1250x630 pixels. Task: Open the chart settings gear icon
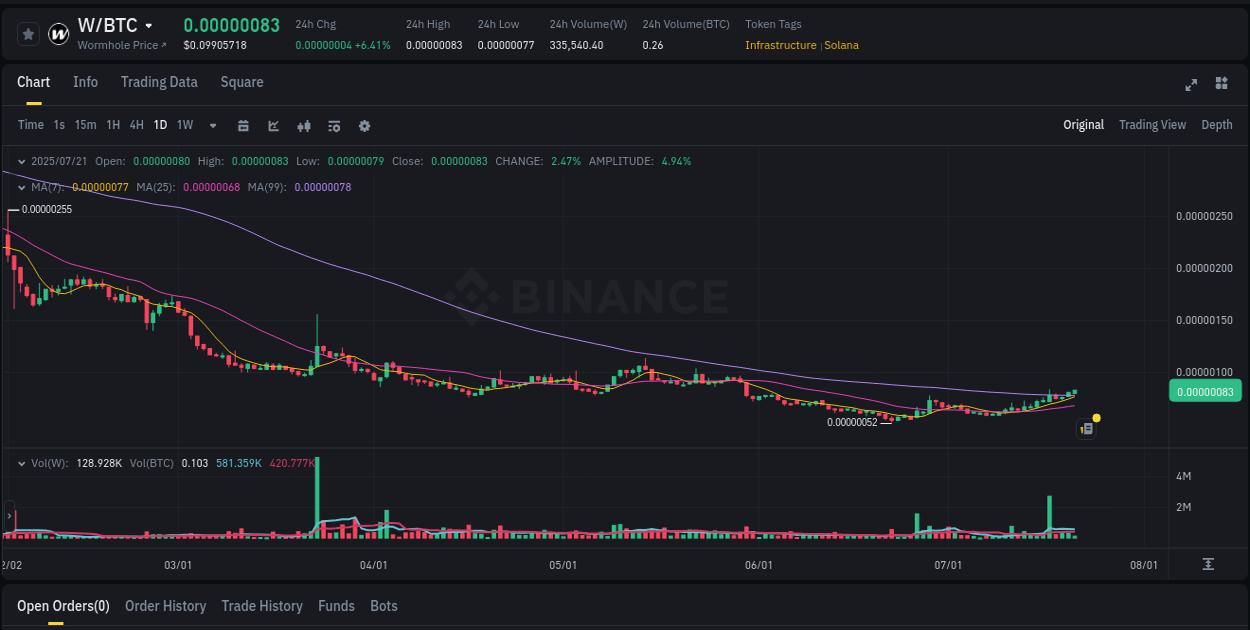click(364, 125)
